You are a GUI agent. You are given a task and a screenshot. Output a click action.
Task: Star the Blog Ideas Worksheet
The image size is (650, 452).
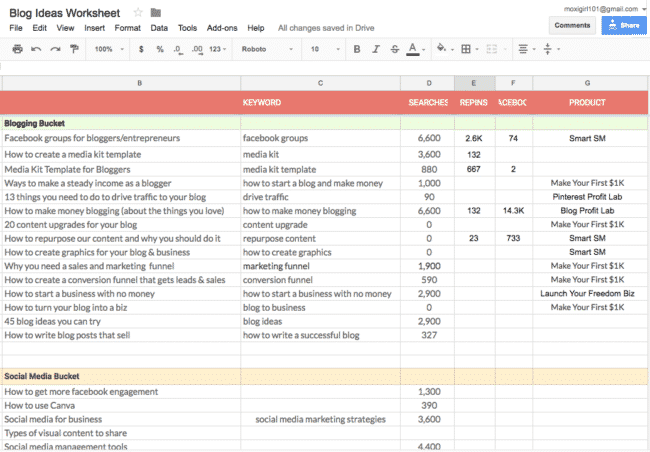pyautogui.click(x=138, y=13)
